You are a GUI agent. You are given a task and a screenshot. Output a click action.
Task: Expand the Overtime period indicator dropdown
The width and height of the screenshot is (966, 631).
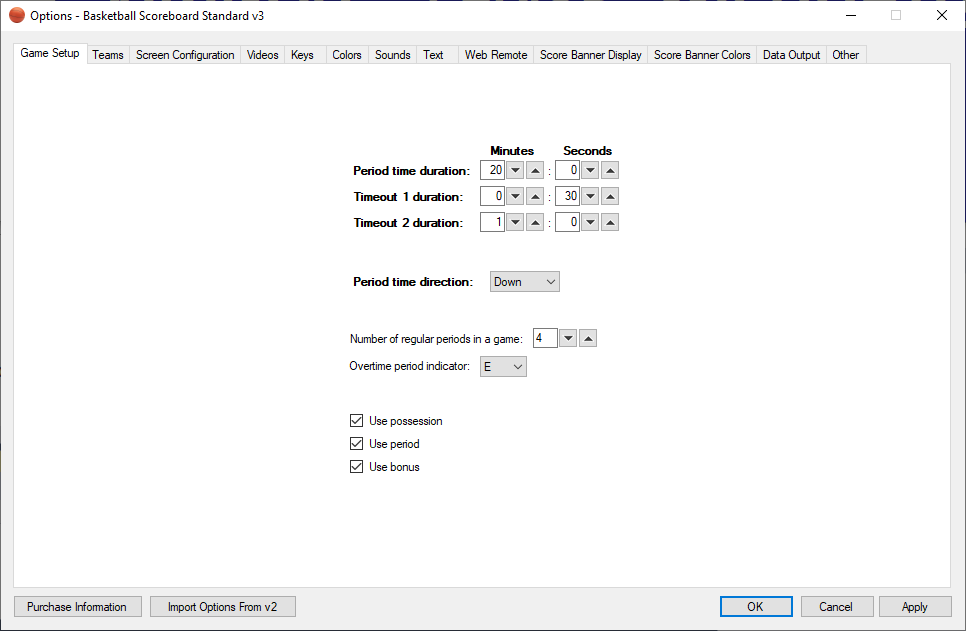[x=503, y=367]
